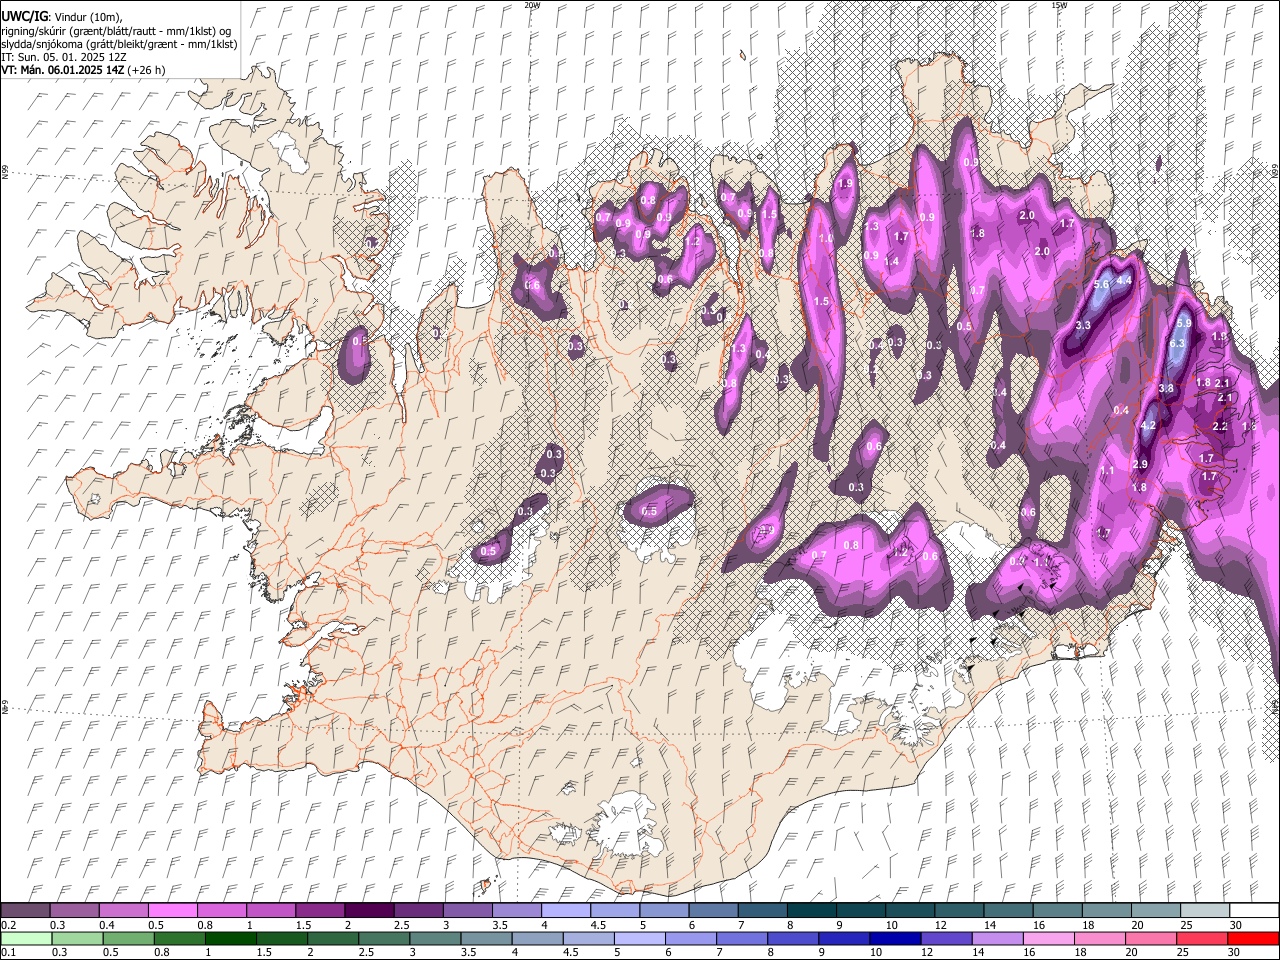Select the darkest green 1 swatch in the green legend row
The height and width of the screenshot is (960, 1280).
pyautogui.click(x=231, y=939)
